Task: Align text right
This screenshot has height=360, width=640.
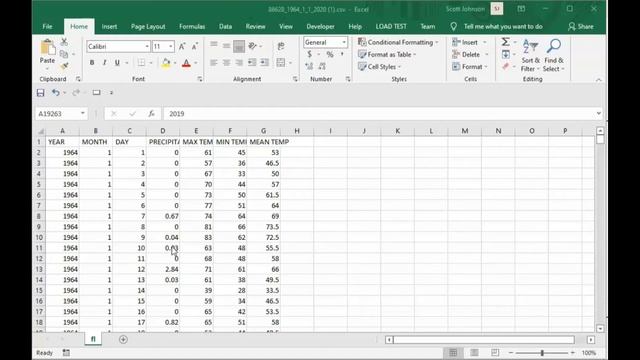Action: click(x=239, y=62)
